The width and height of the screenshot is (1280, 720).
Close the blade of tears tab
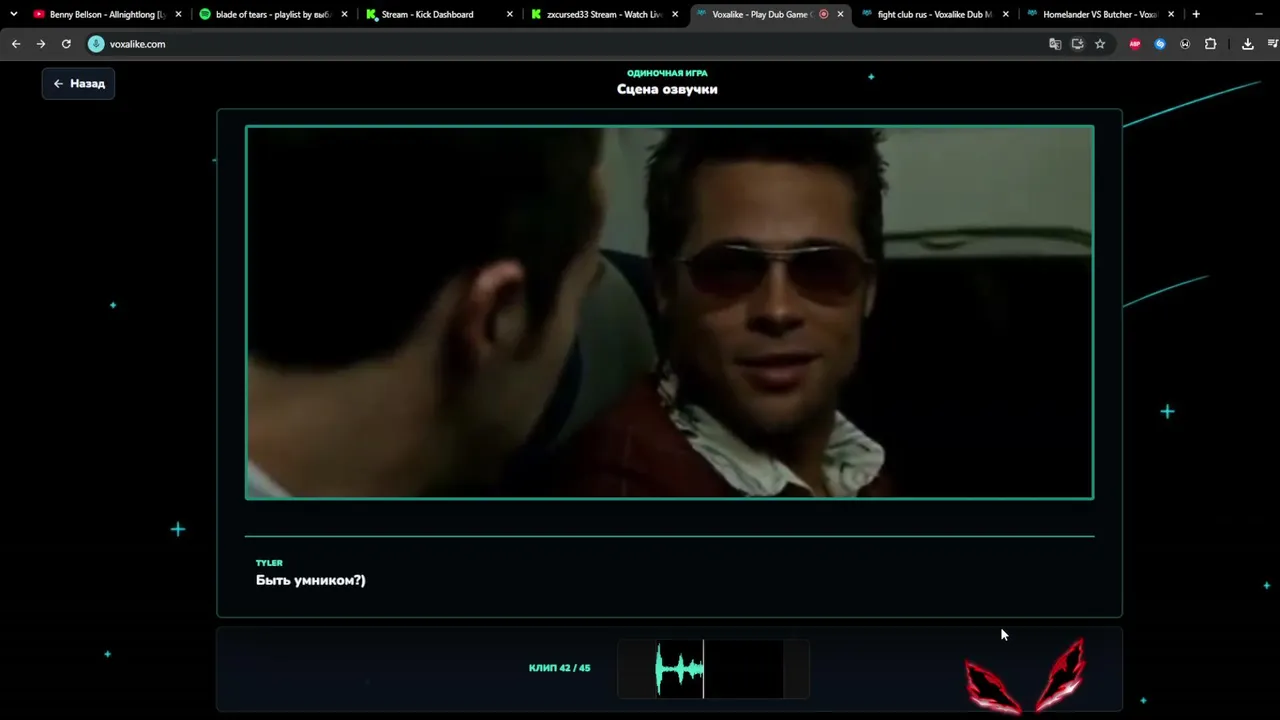[344, 14]
